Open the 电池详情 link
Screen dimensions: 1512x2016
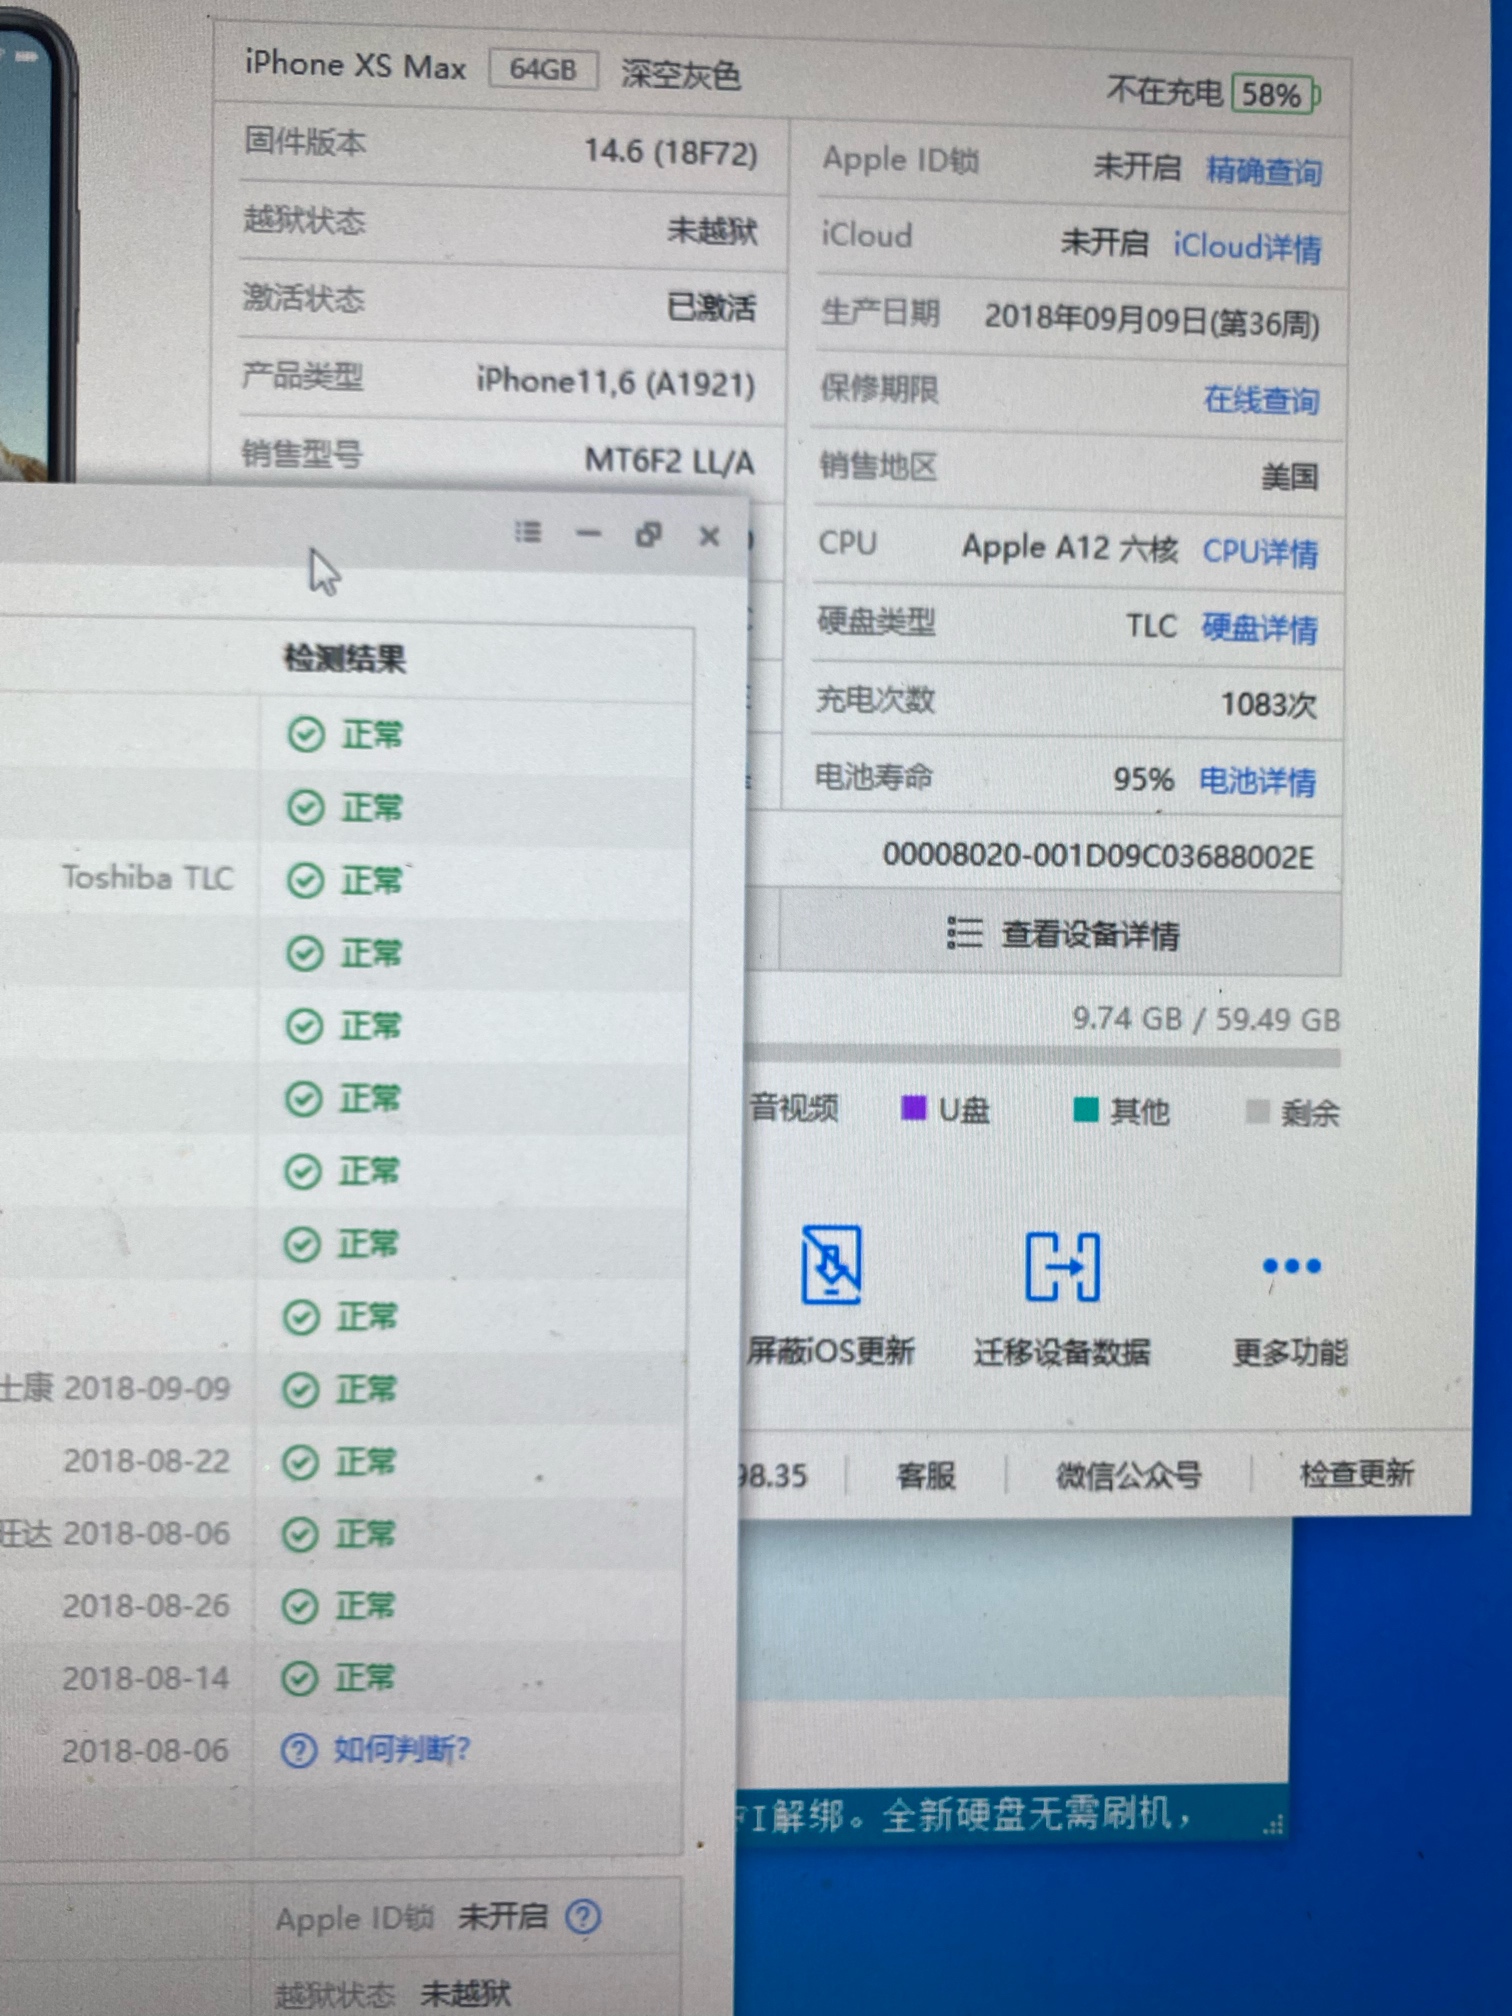1257,781
